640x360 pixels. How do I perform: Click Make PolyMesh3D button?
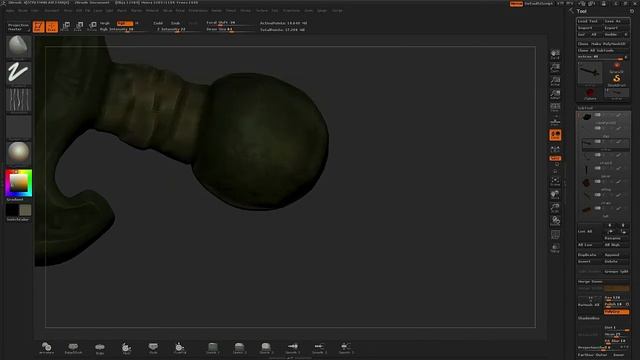(609, 44)
